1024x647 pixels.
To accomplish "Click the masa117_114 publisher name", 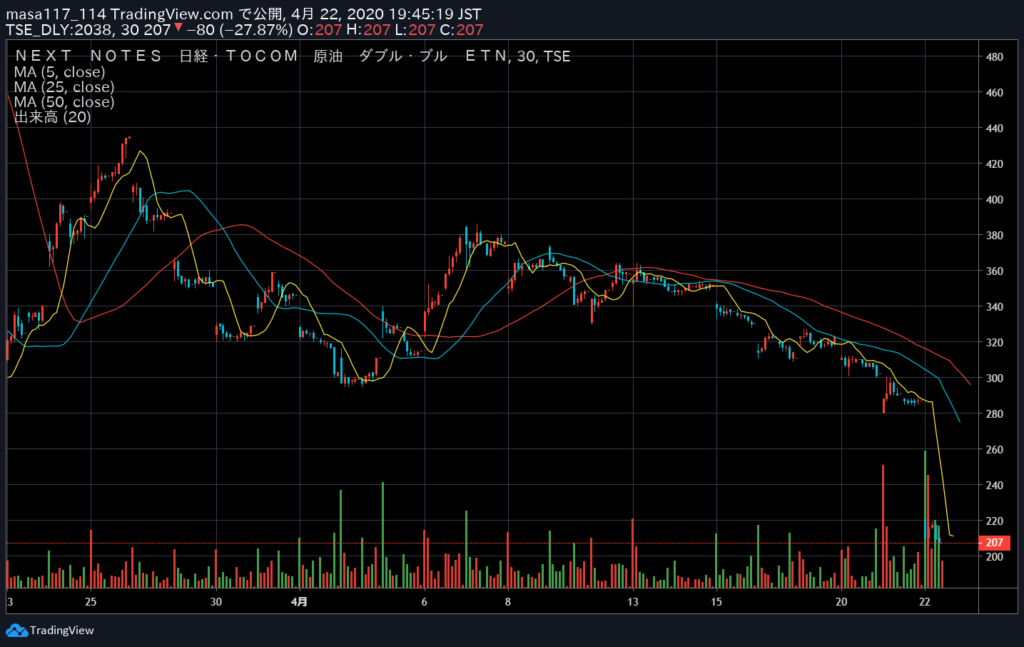I will 56,14.
